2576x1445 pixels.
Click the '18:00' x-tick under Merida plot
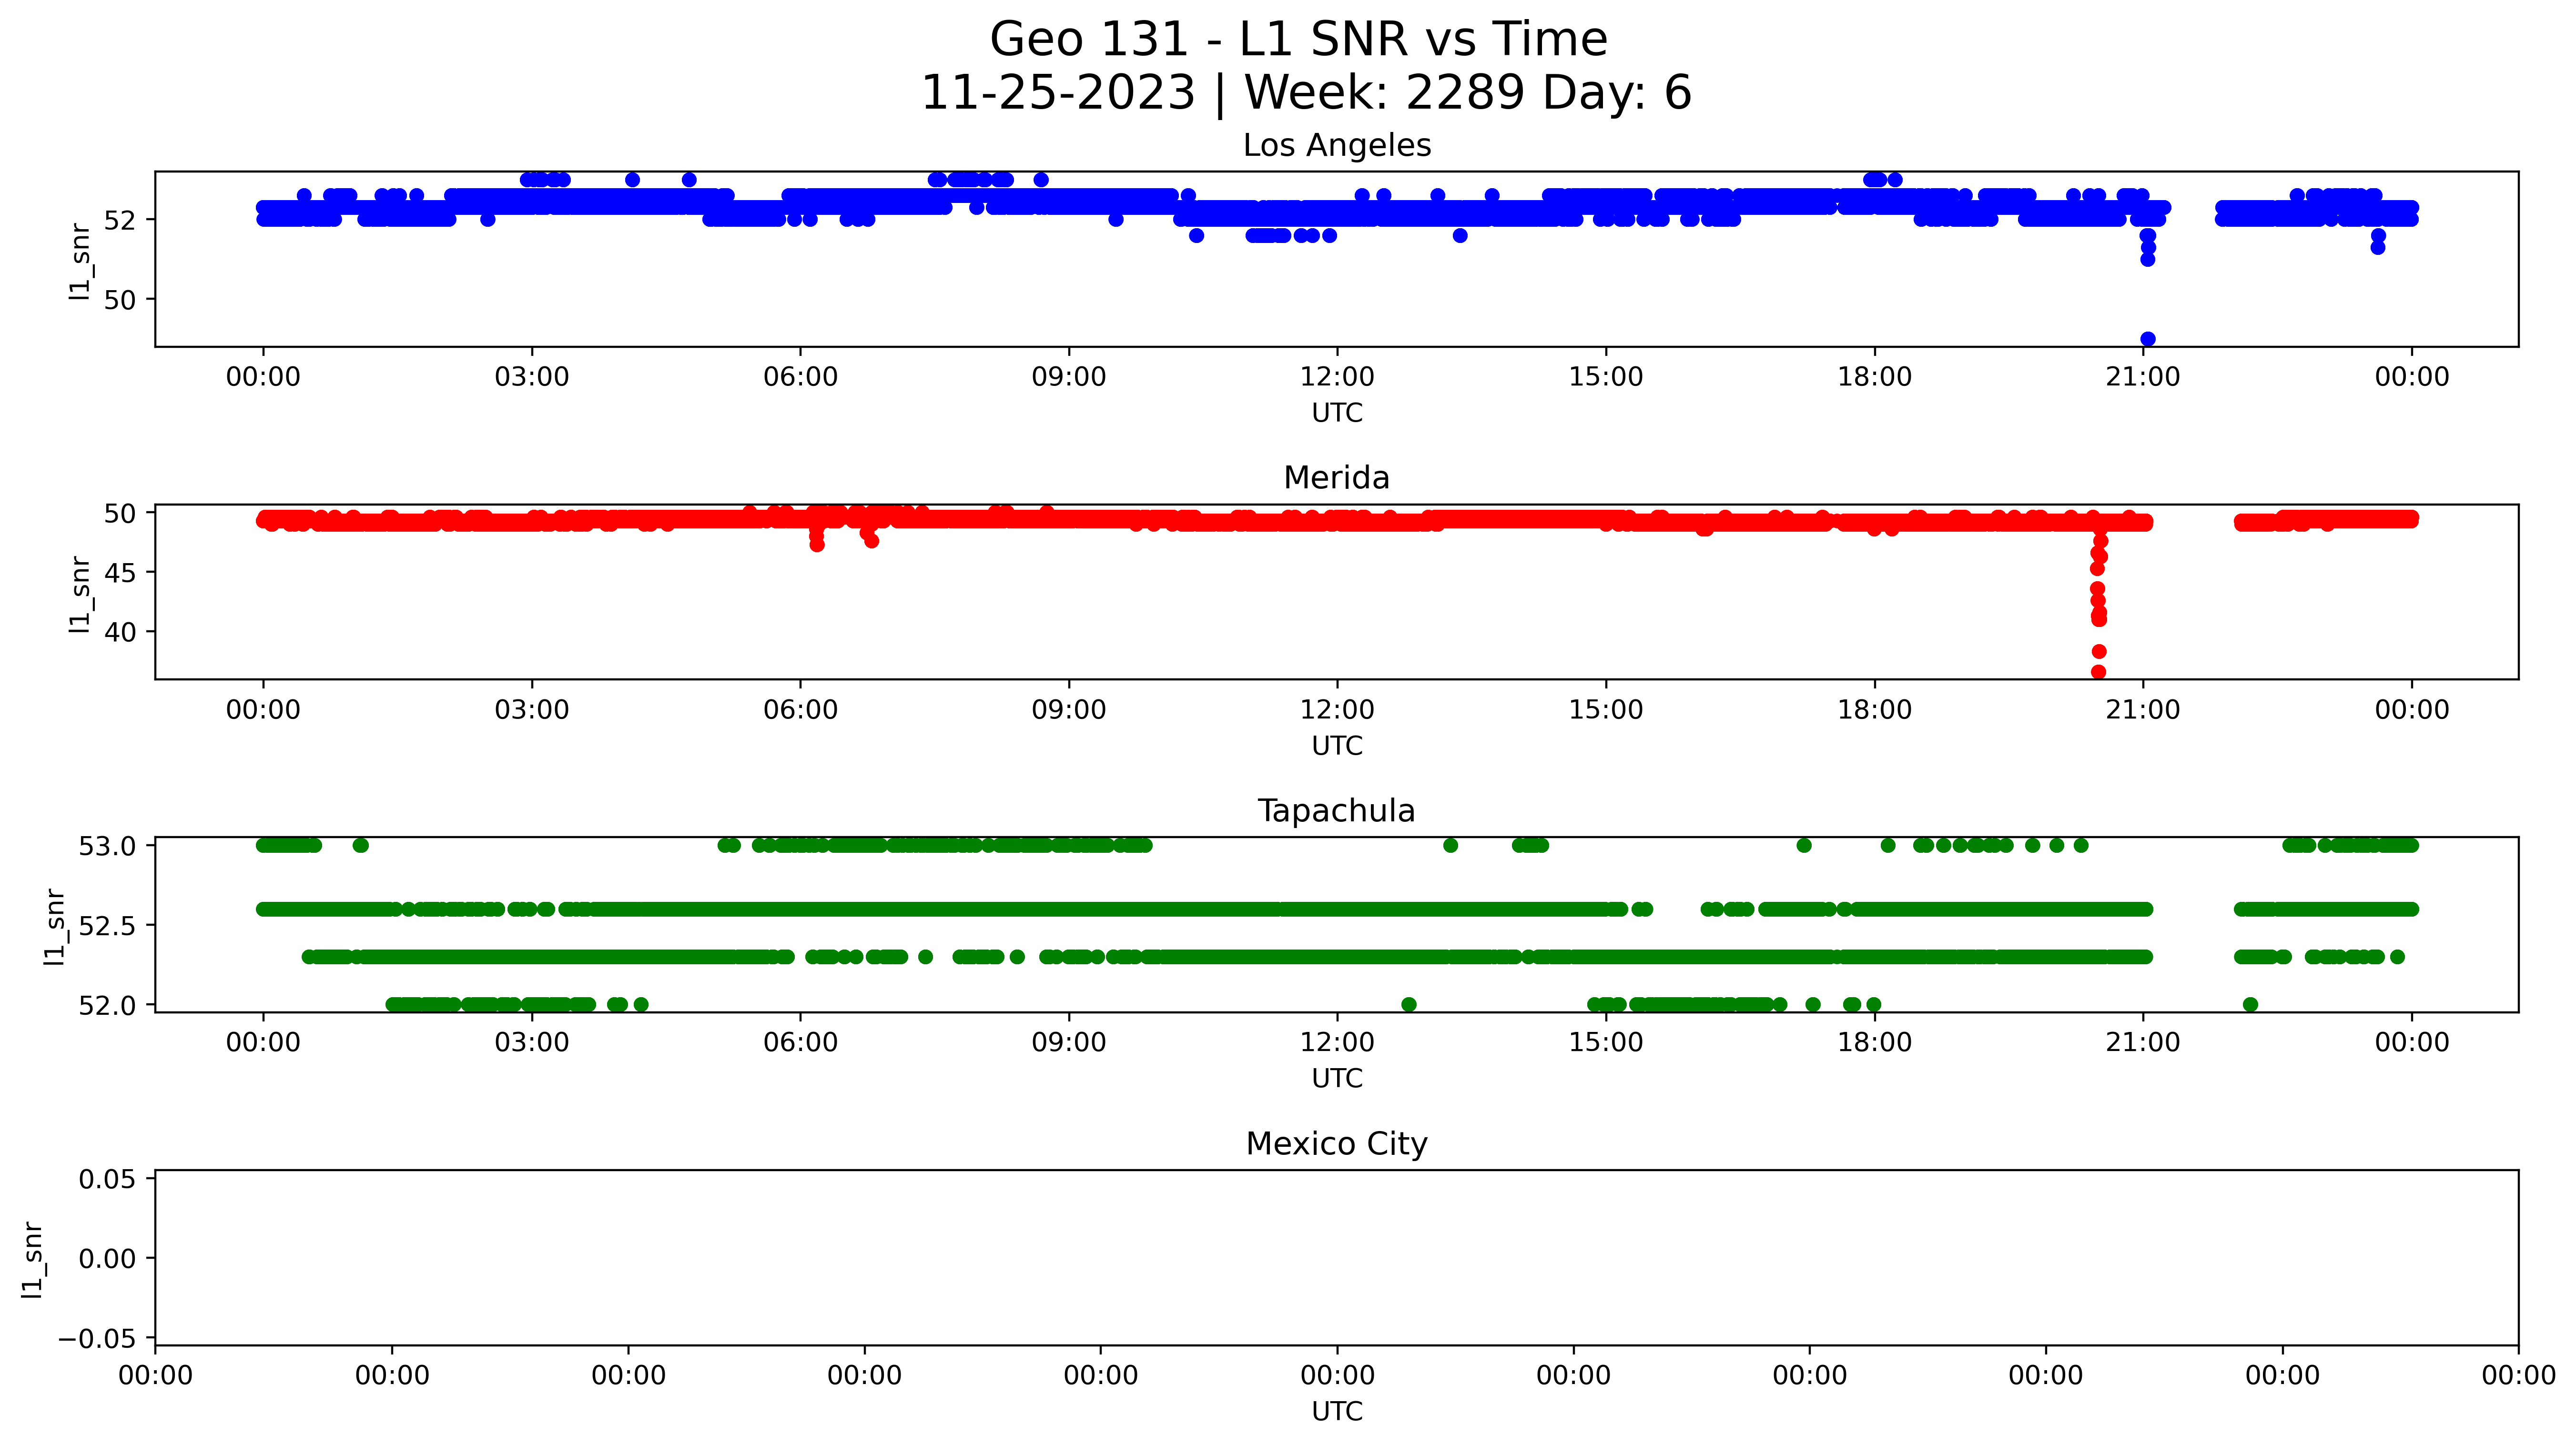coord(1874,710)
